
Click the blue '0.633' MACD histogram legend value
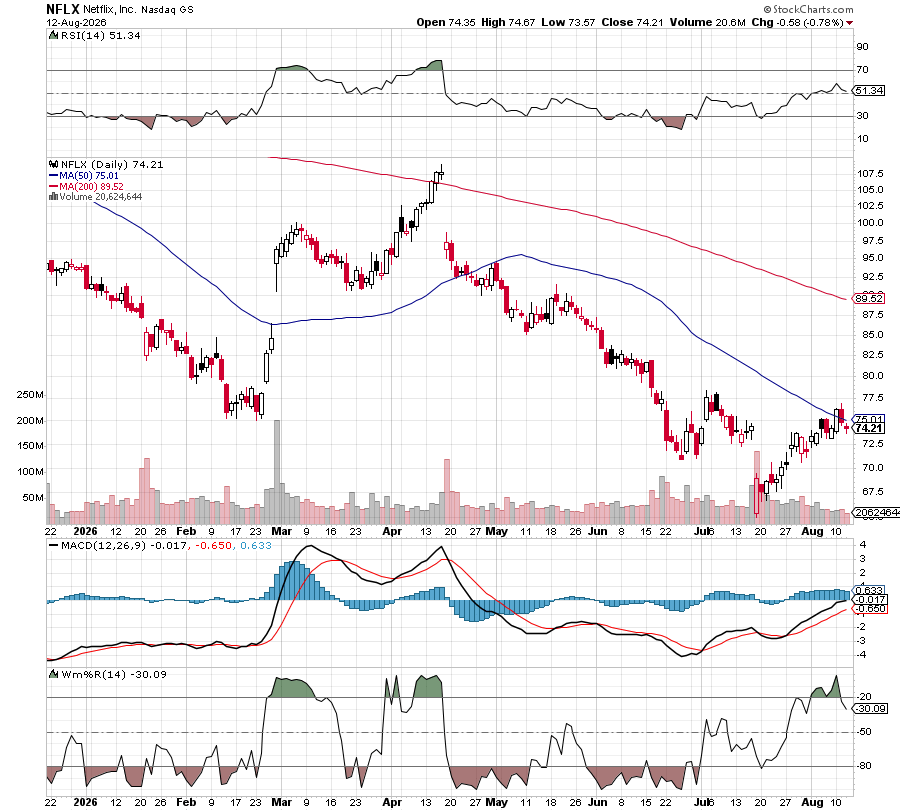[255, 545]
